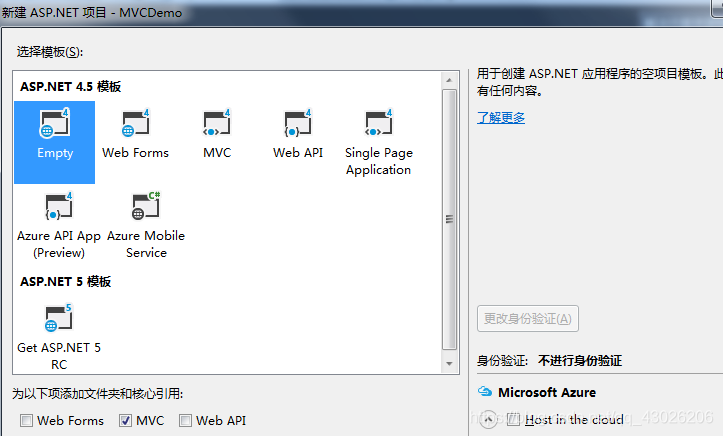Pick the MVC template icon

click(x=217, y=123)
